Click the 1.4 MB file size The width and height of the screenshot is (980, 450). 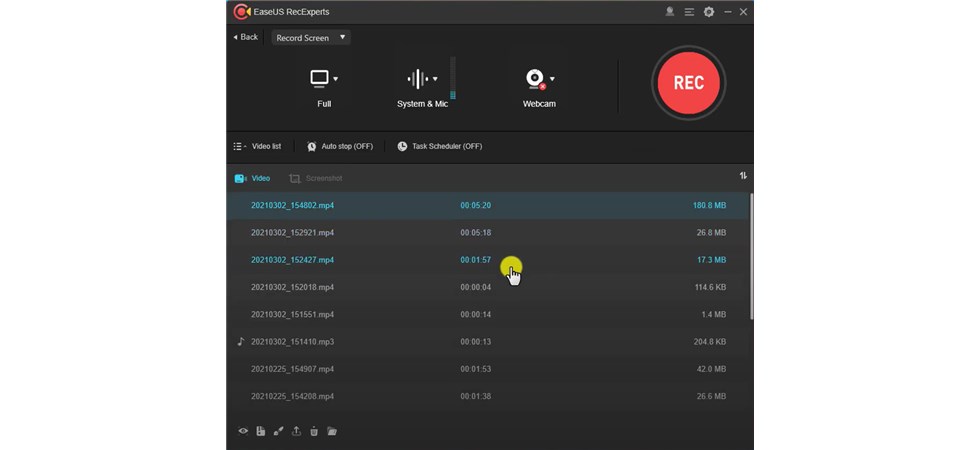[714, 314]
